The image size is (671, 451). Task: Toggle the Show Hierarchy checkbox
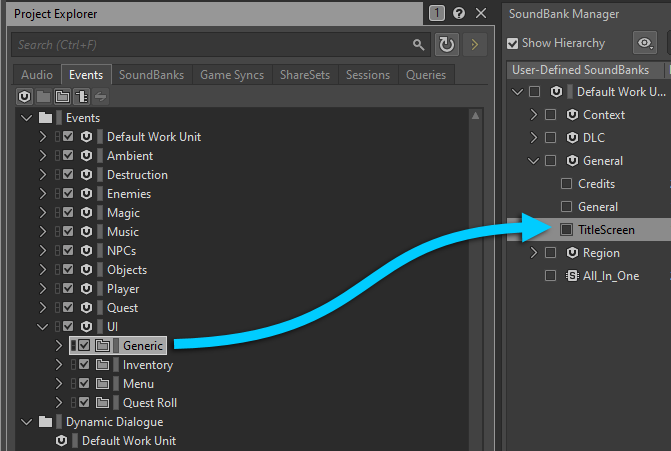[513, 43]
